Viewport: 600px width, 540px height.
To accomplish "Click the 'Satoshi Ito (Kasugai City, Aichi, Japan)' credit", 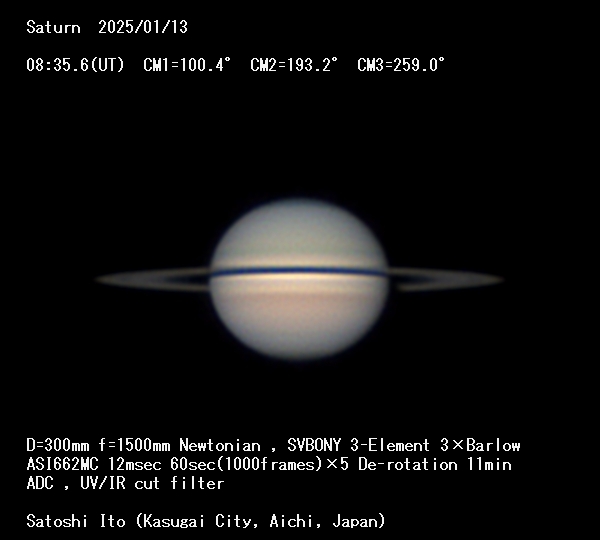I will click(205, 521).
